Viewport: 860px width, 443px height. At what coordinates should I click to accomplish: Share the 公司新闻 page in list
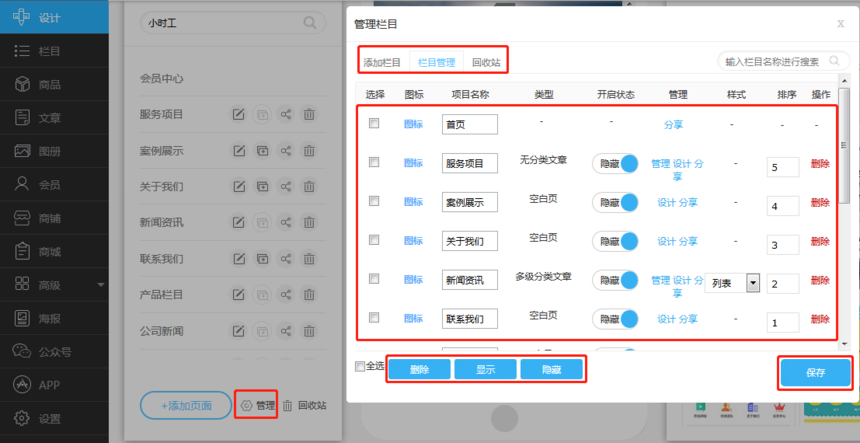[x=286, y=331]
